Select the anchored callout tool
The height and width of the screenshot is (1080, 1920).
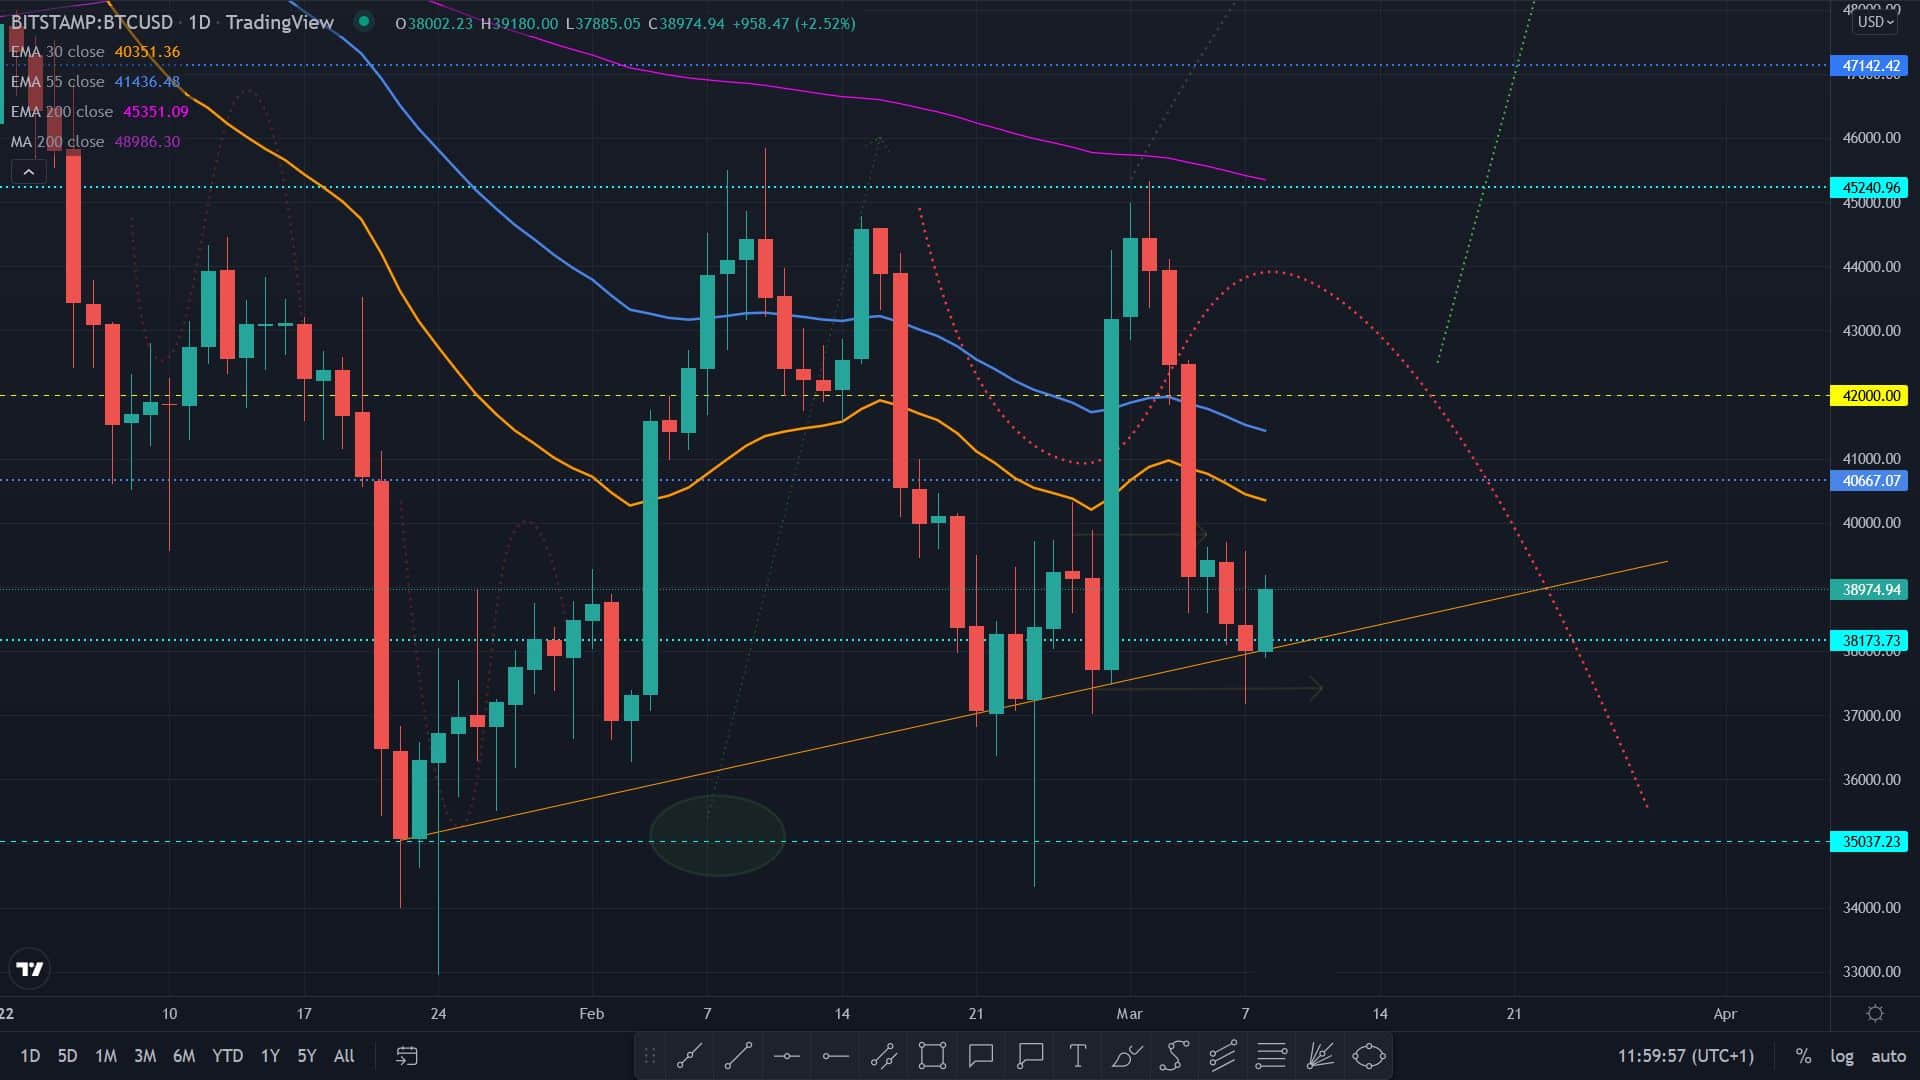click(1030, 1056)
